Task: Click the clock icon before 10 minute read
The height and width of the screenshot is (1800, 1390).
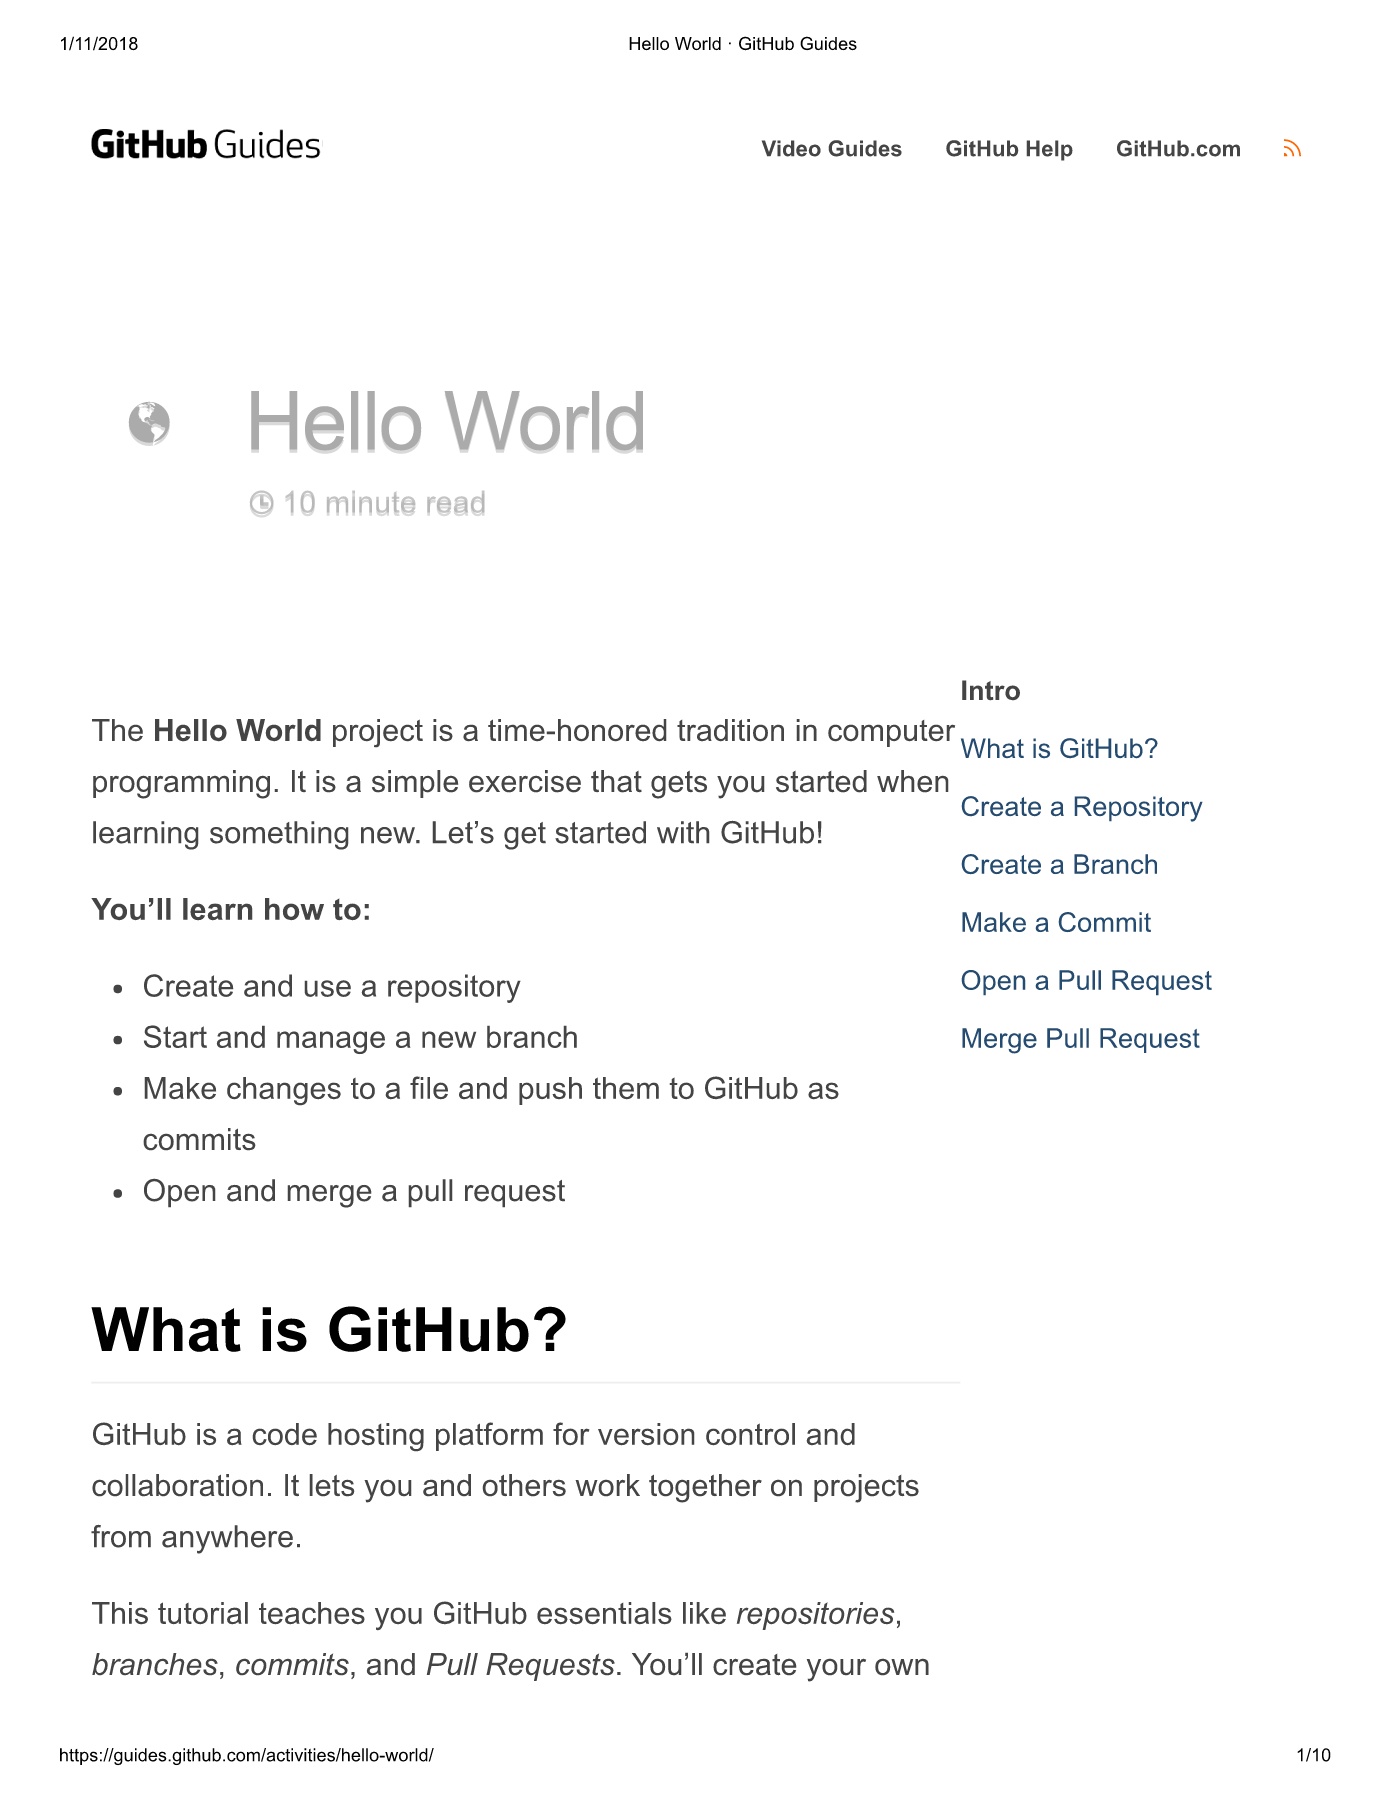Action: [x=261, y=504]
